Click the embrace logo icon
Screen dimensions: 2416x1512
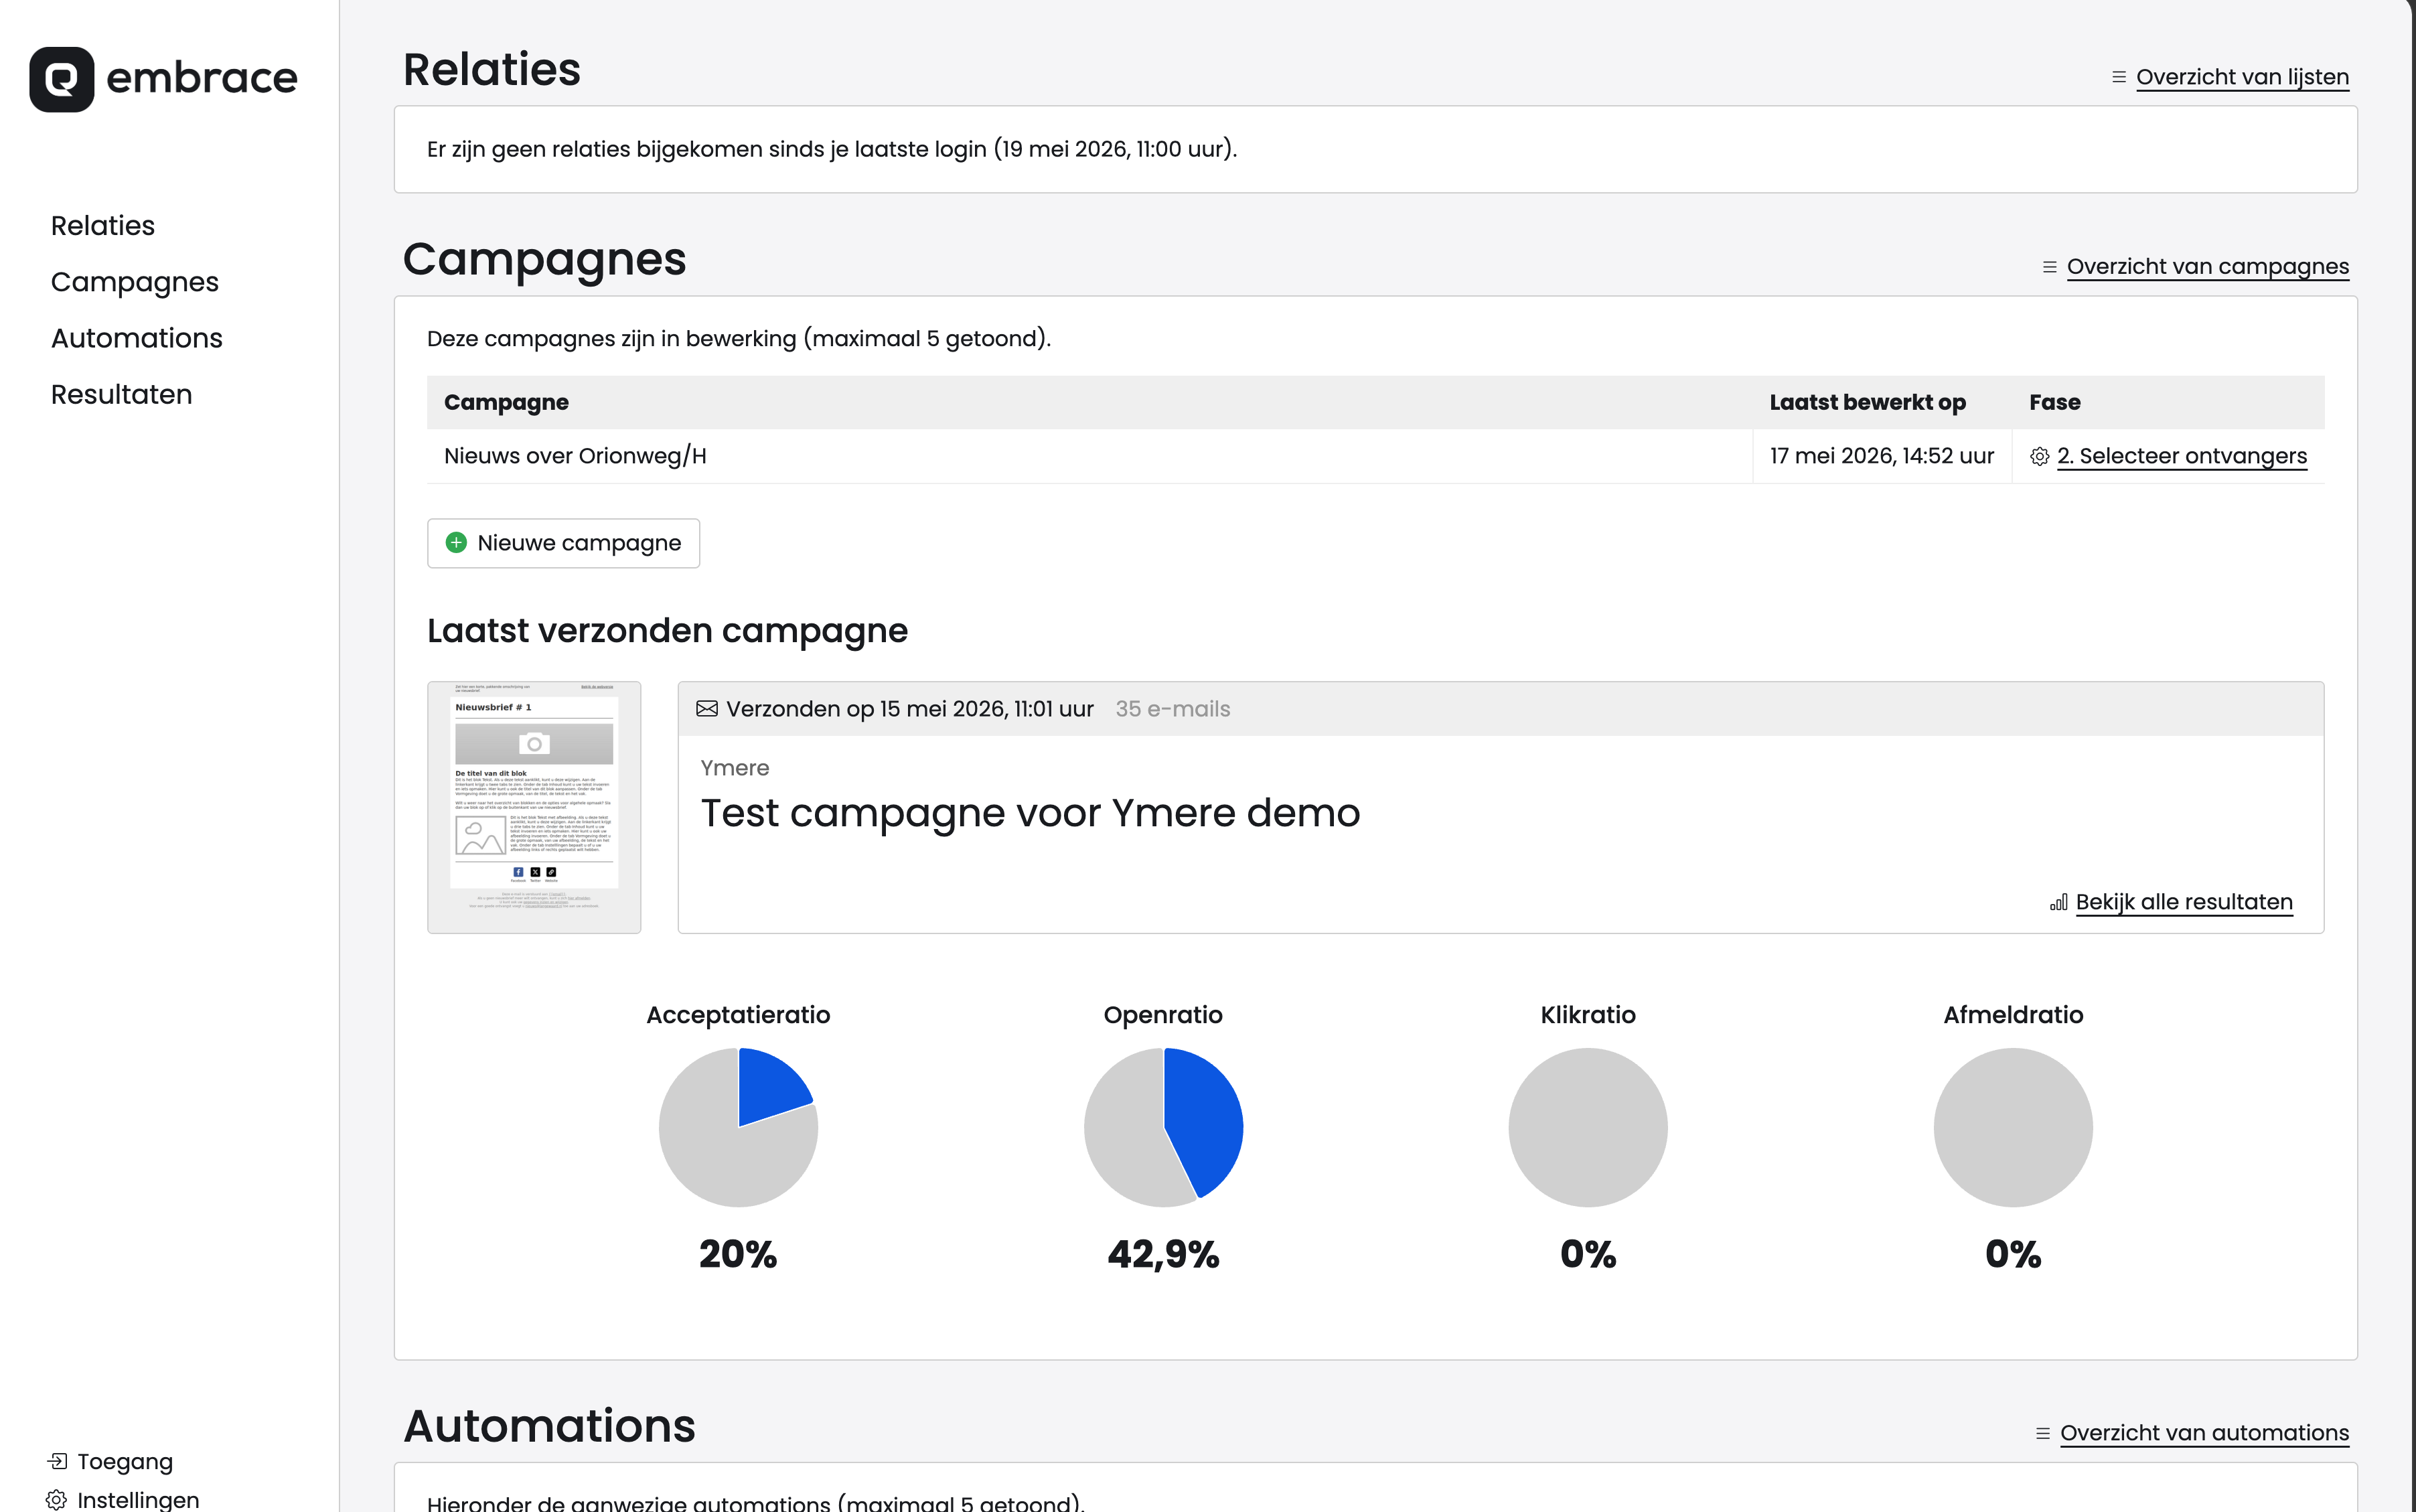(x=62, y=79)
